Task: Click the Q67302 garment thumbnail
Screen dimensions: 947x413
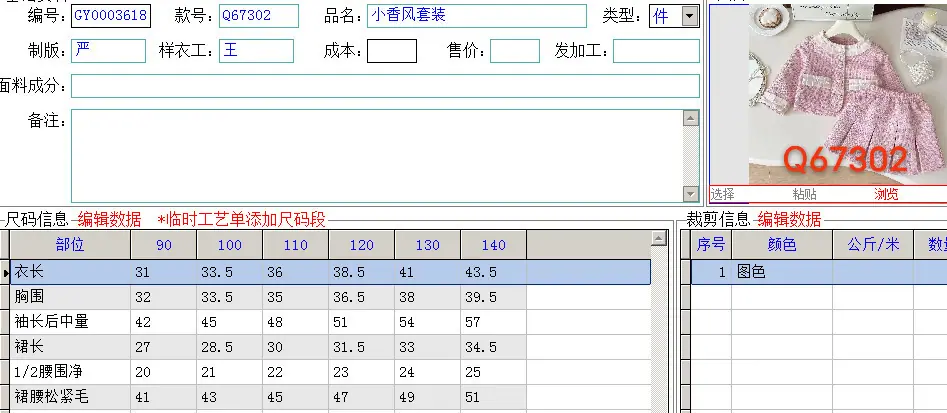Action: [x=848, y=95]
